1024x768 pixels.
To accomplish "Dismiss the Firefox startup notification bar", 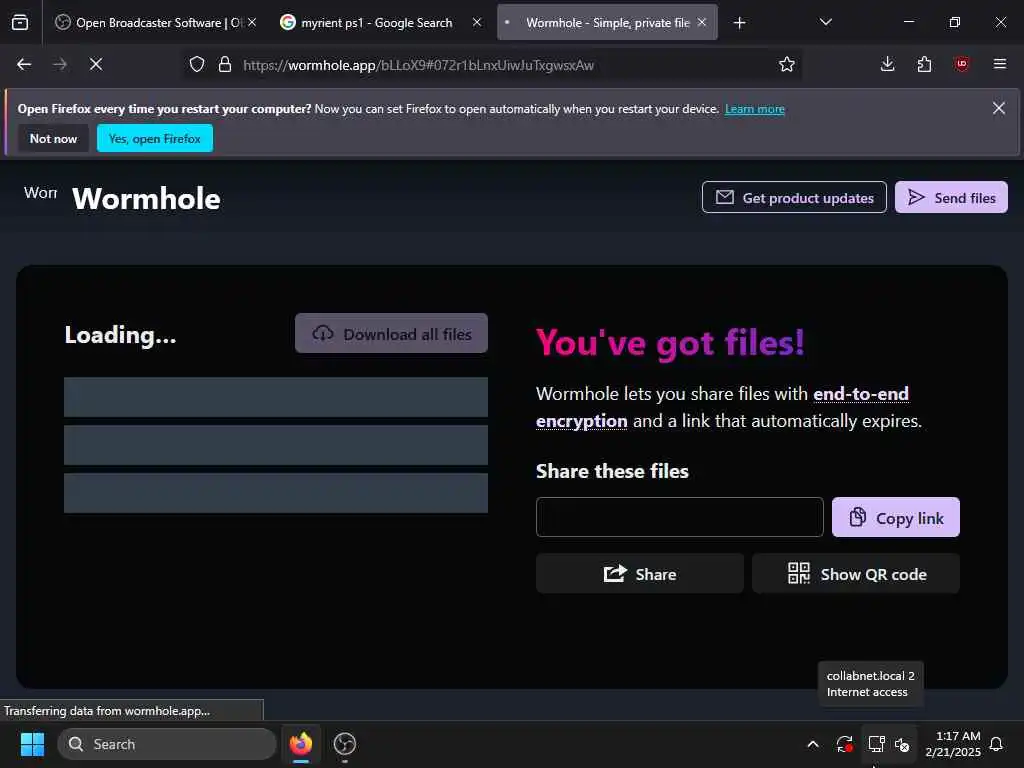I will [x=999, y=108].
